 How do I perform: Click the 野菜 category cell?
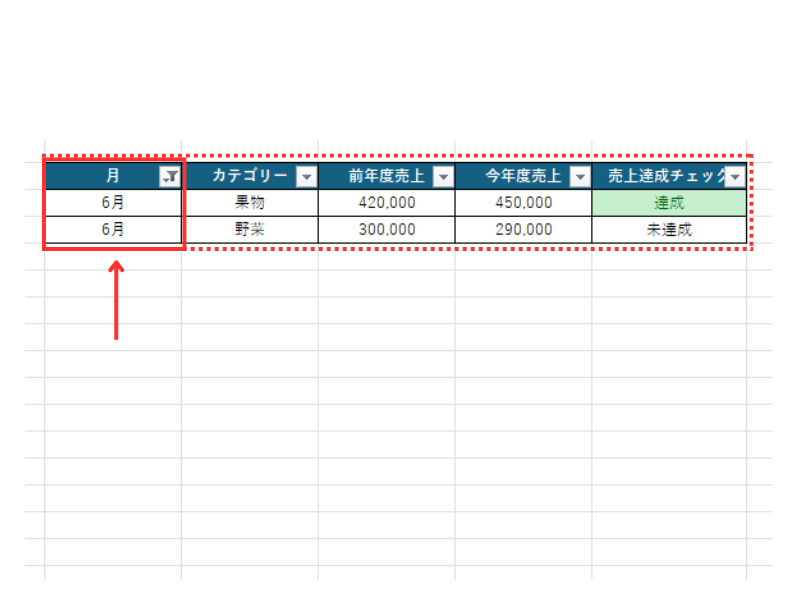(250, 229)
